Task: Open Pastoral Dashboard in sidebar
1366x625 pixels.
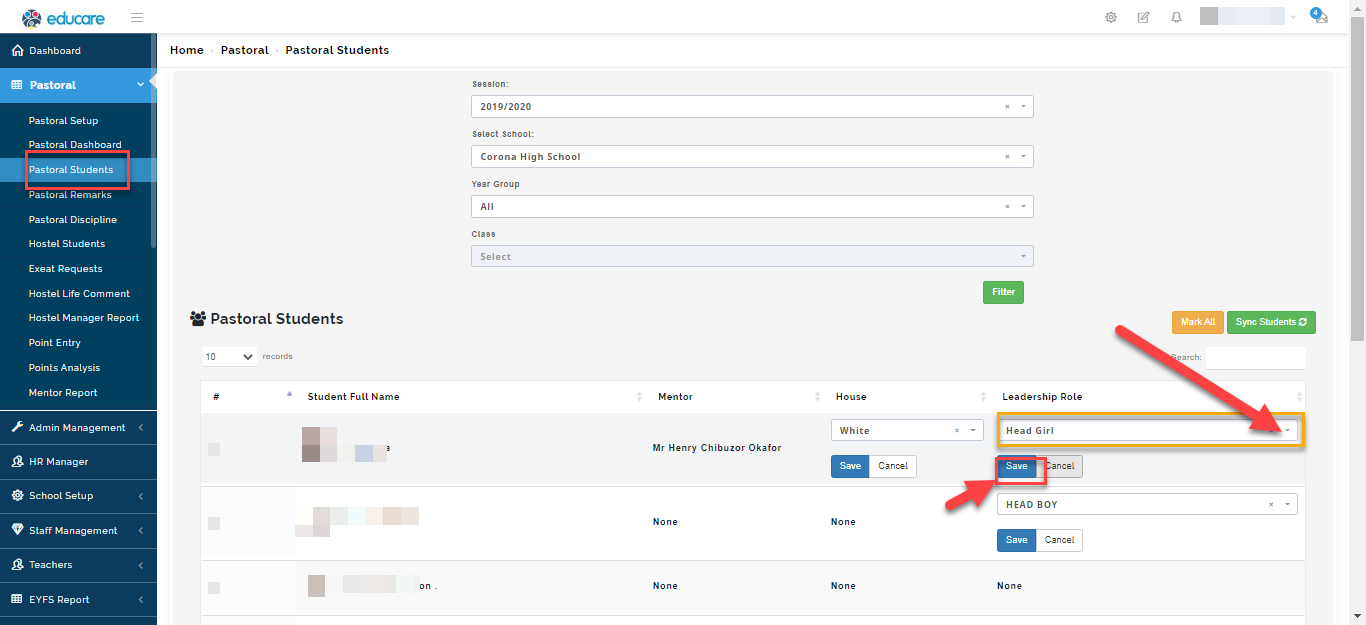Action: tap(75, 145)
